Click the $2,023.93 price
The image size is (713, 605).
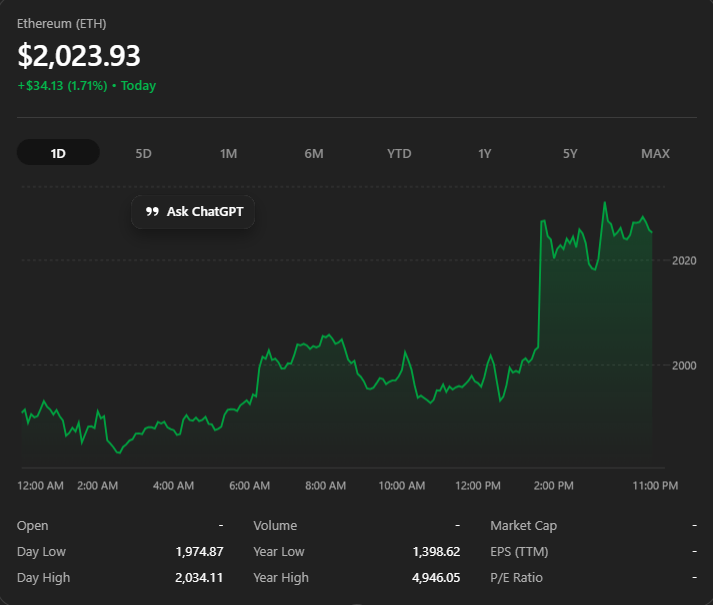click(79, 55)
